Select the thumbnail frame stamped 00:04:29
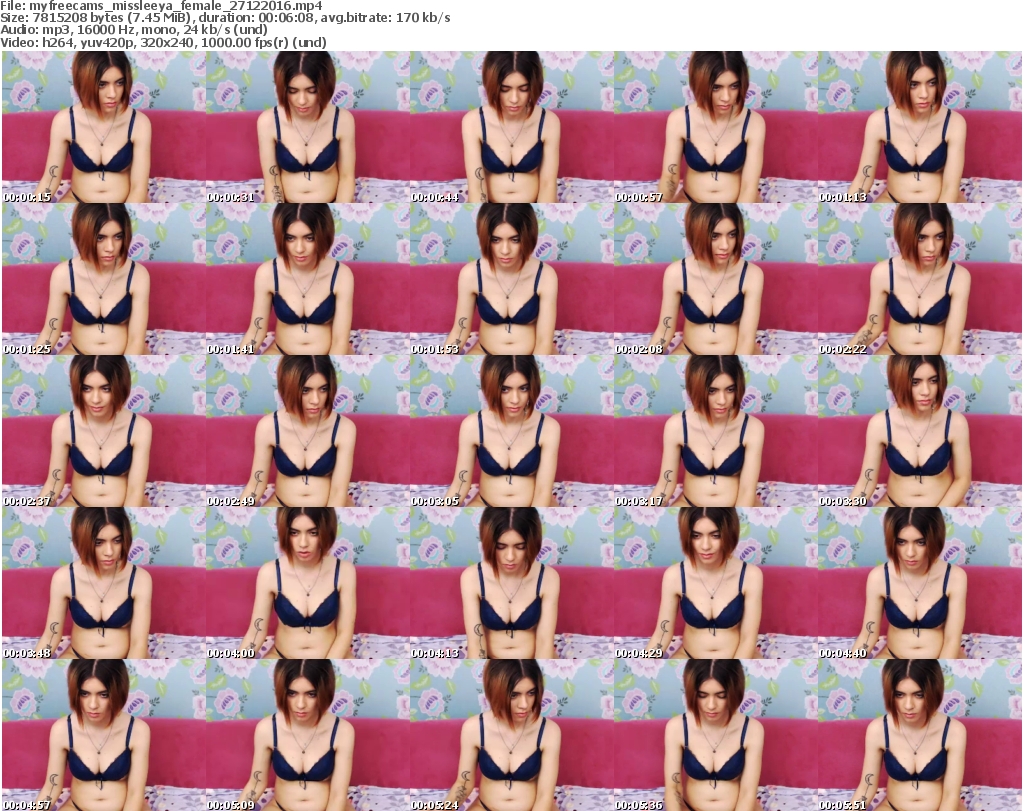 (716, 583)
